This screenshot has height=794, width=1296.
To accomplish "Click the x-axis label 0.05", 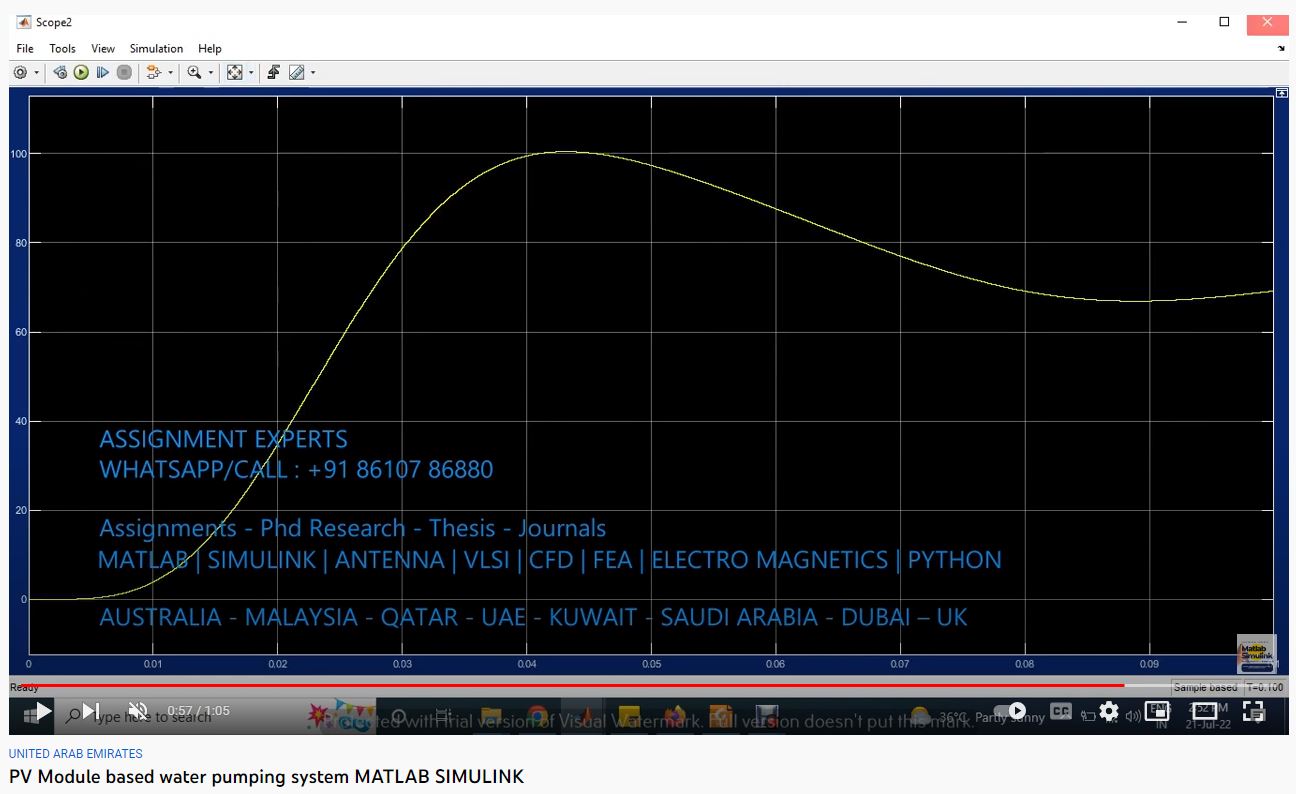I will pyautogui.click(x=651, y=664).
